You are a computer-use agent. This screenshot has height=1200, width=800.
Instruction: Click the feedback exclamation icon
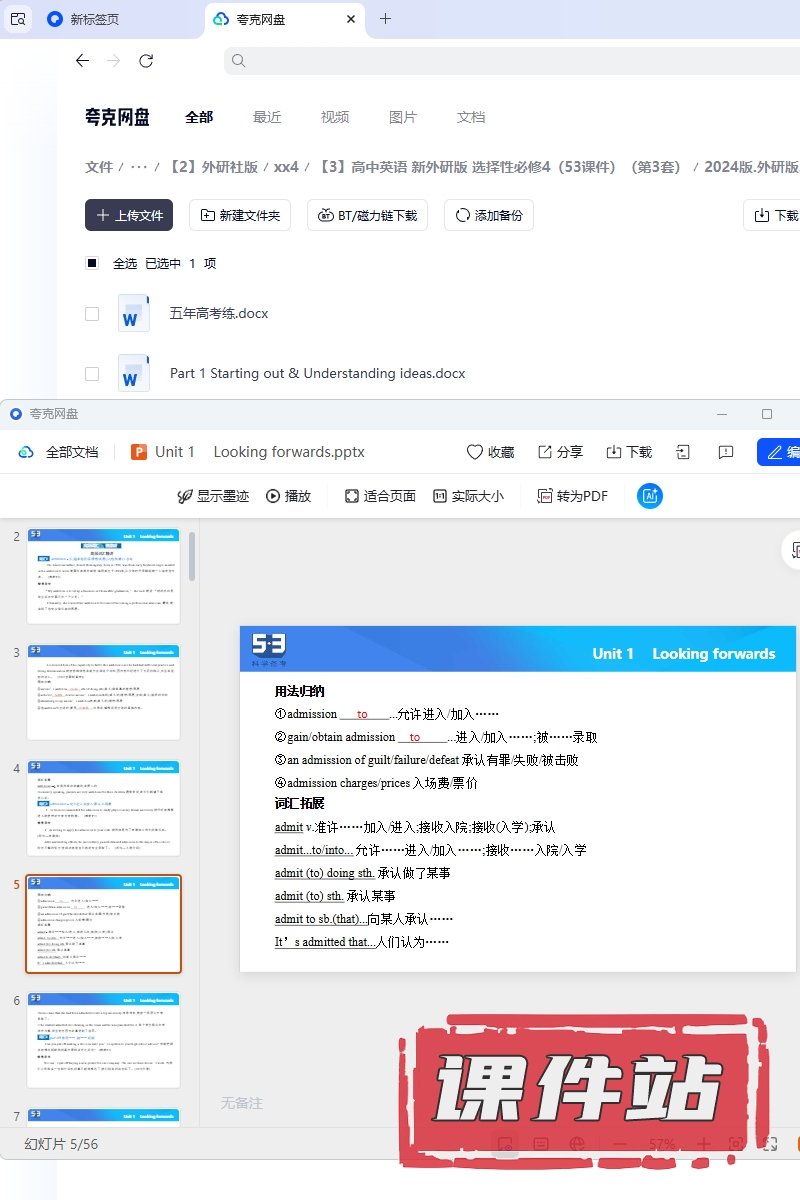(726, 452)
